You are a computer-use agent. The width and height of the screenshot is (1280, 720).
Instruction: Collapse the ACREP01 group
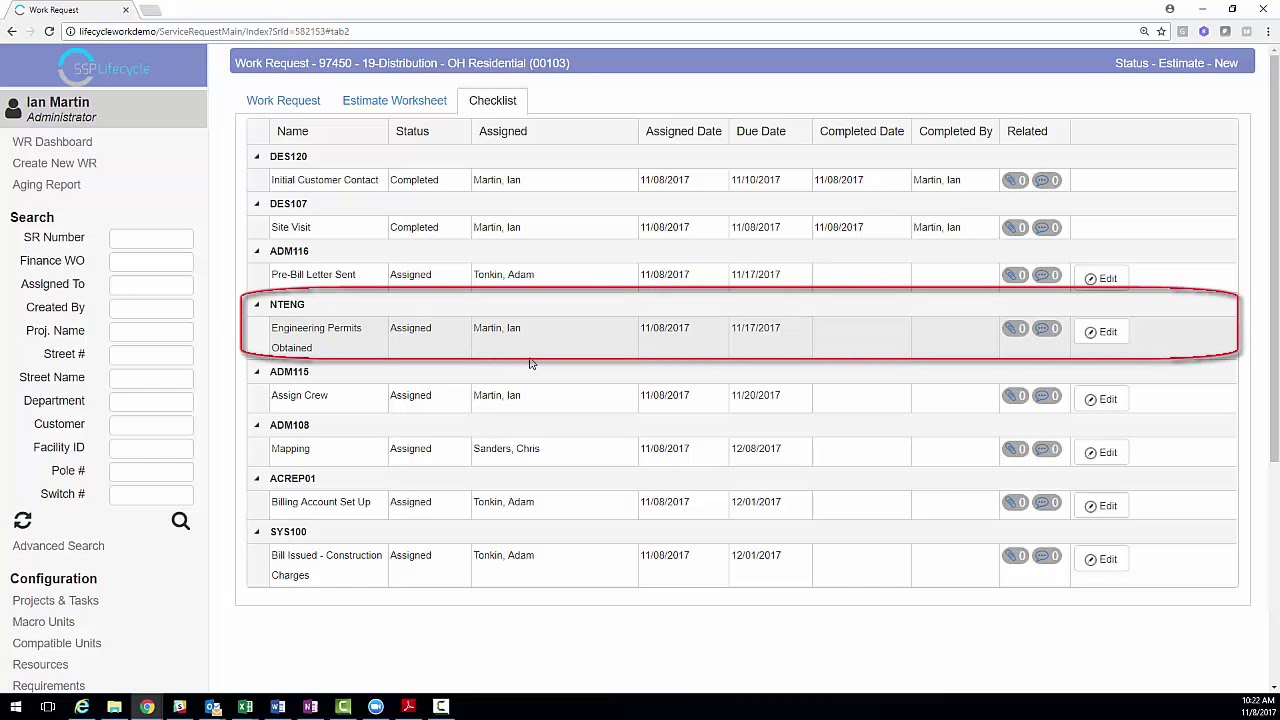pyautogui.click(x=257, y=479)
